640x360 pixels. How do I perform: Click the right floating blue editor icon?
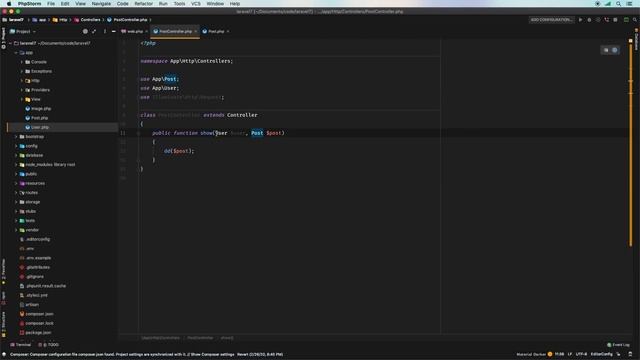coord(615,50)
